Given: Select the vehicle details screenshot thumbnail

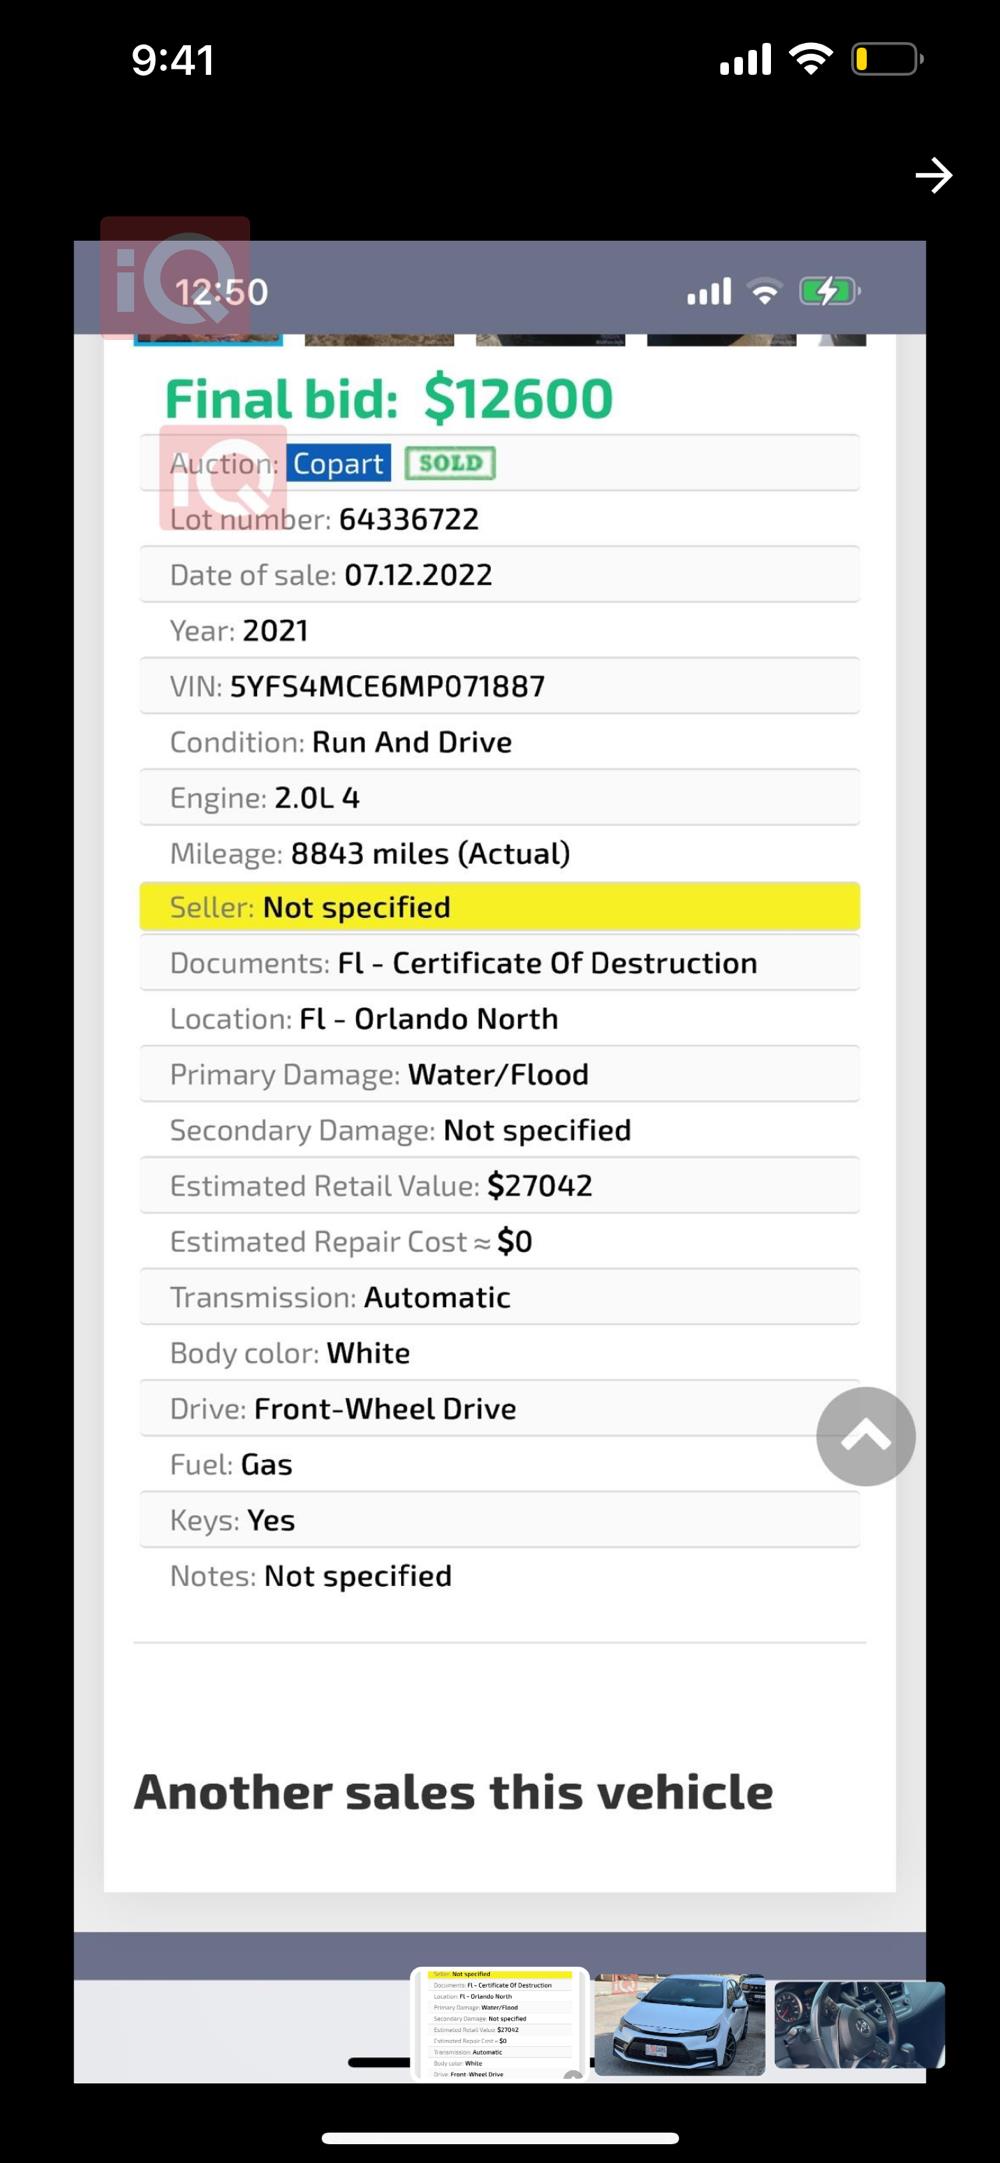Looking at the screenshot, I should (500, 2024).
